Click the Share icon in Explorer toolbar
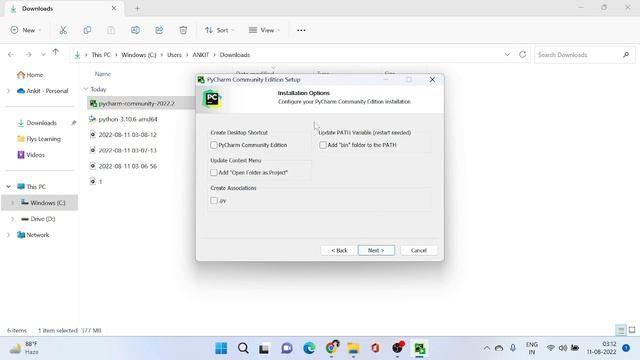The height and width of the screenshot is (360, 640). click(x=159, y=30)
